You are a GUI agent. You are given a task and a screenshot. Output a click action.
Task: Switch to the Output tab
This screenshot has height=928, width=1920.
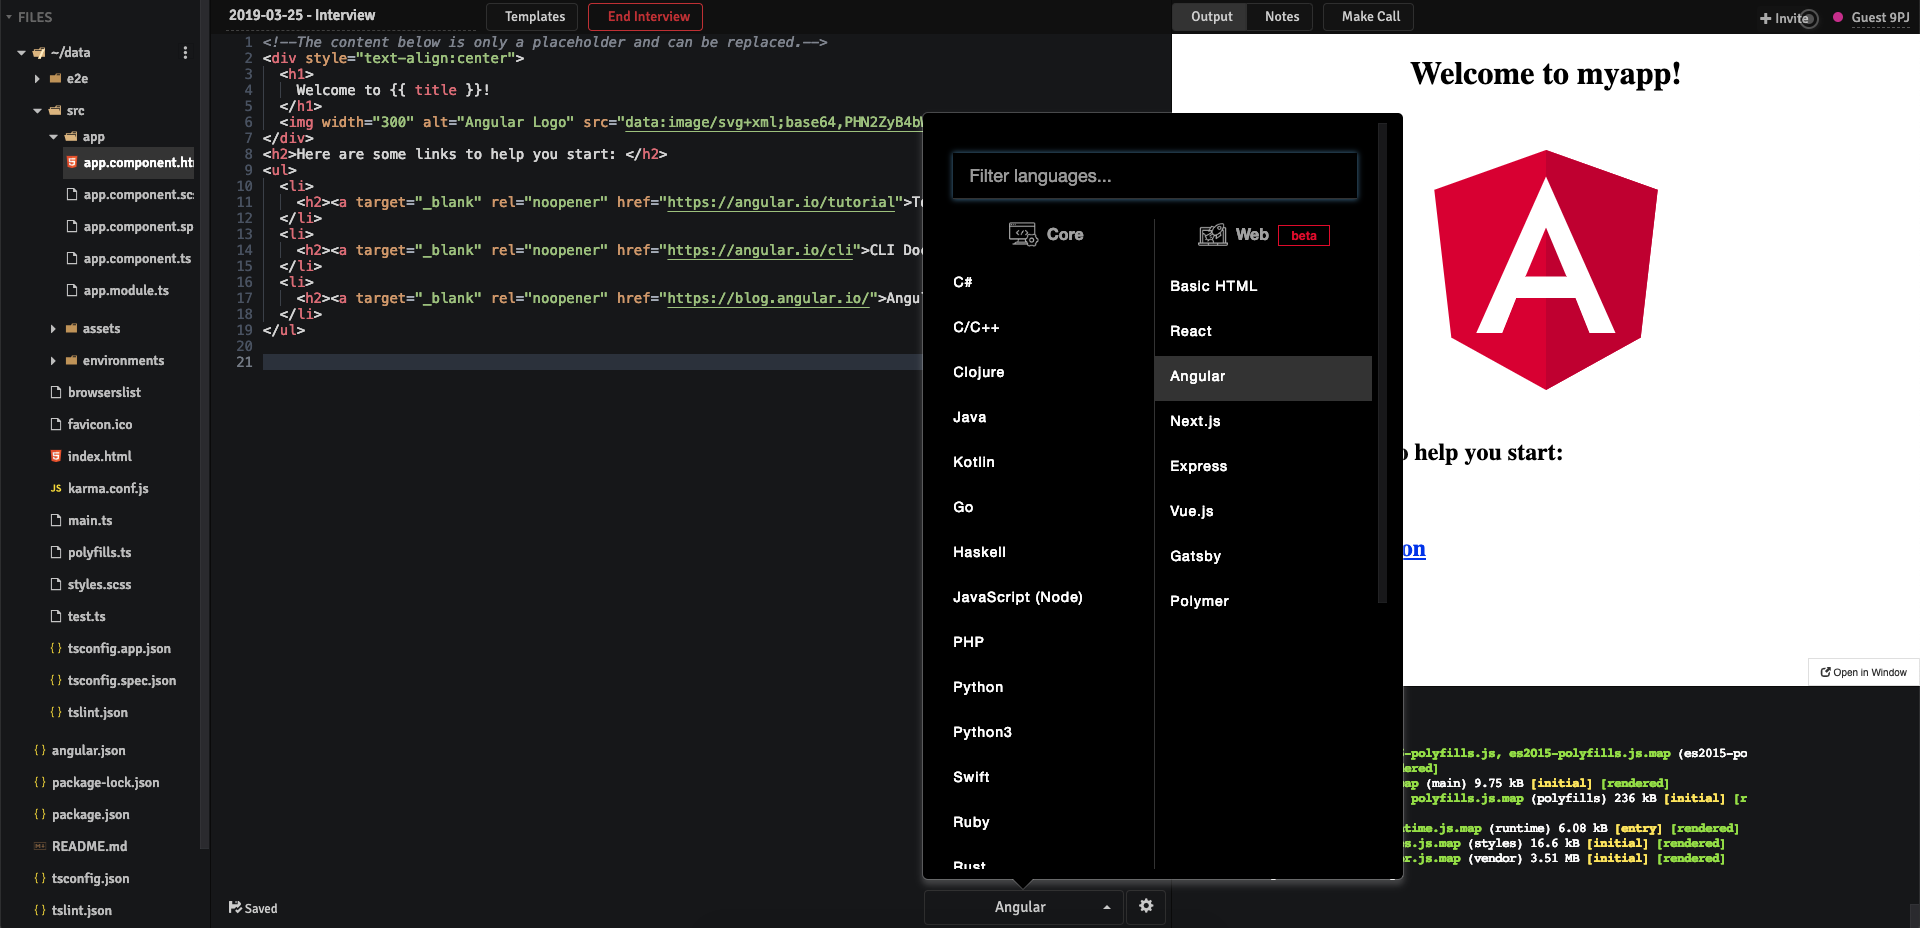click(1211, 16)
